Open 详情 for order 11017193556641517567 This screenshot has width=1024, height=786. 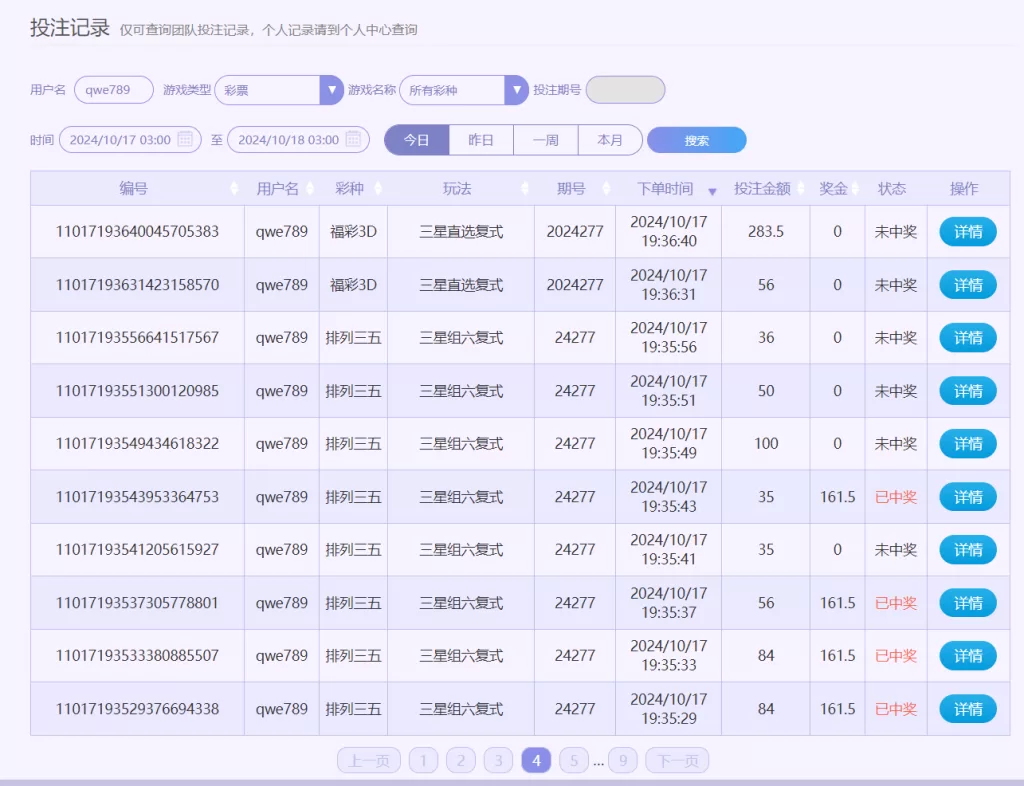(x=968, y=338)
